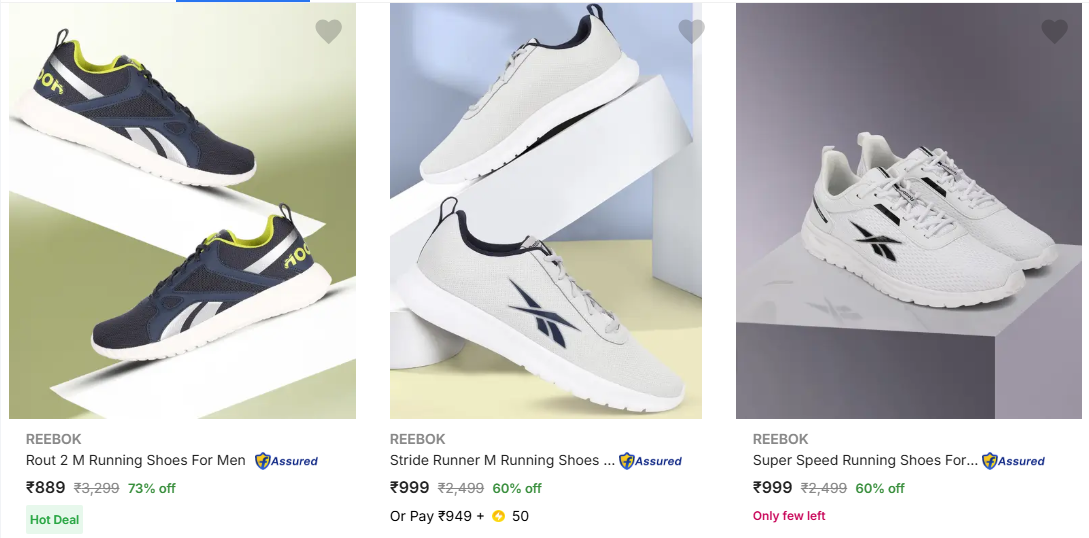This screenshot has height=538, width=1089.
Task: Click the Hot Deal tag
Action: pos(54,520)
